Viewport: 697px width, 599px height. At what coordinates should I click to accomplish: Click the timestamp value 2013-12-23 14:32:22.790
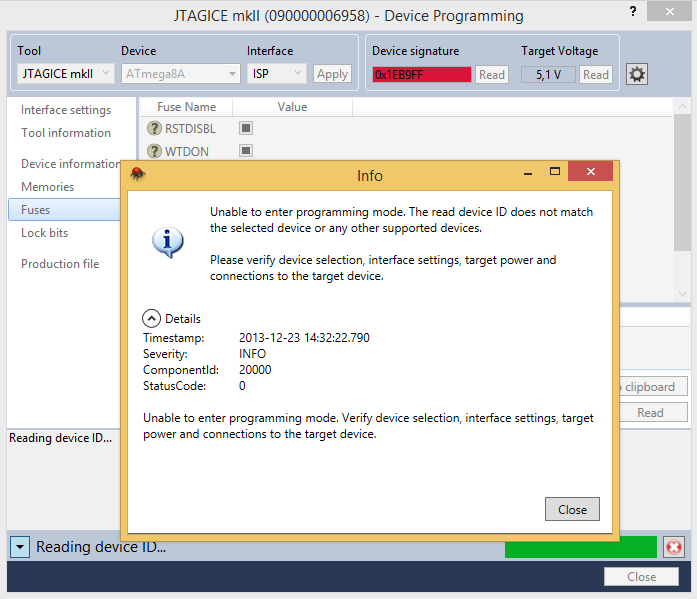click(304, 338)
